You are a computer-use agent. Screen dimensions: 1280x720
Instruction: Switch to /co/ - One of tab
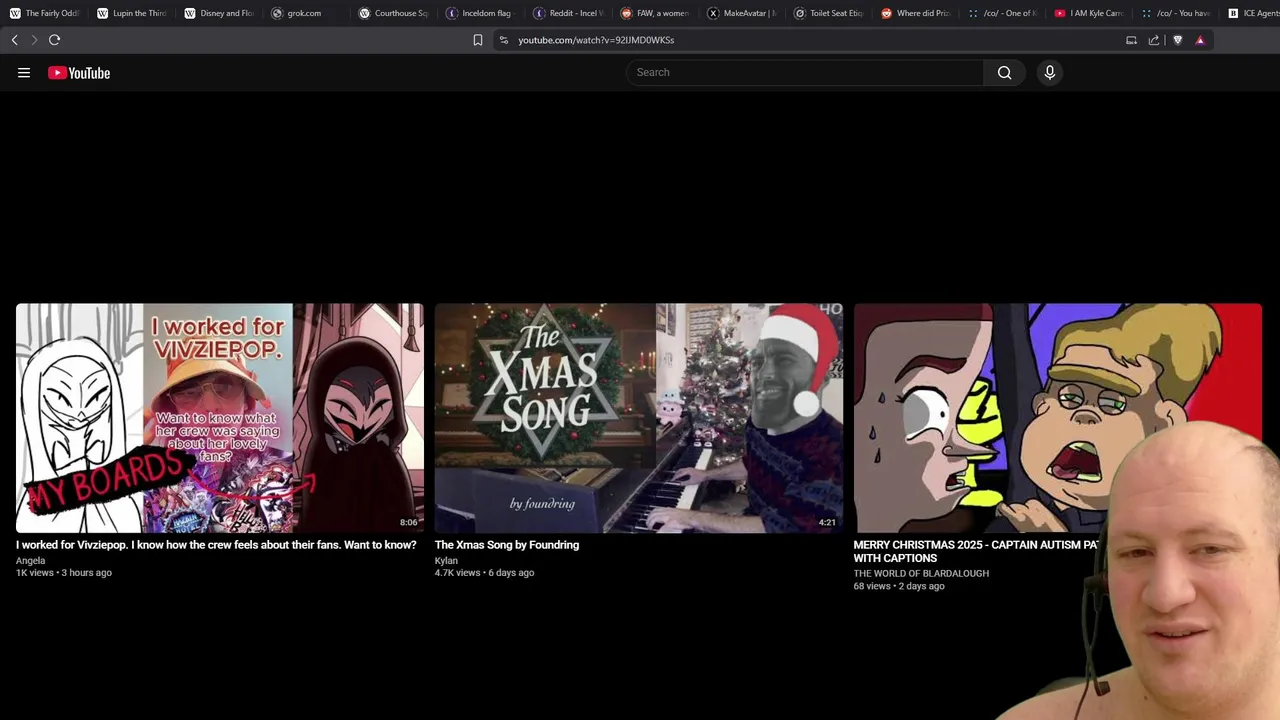click(x=1003, y=13)
